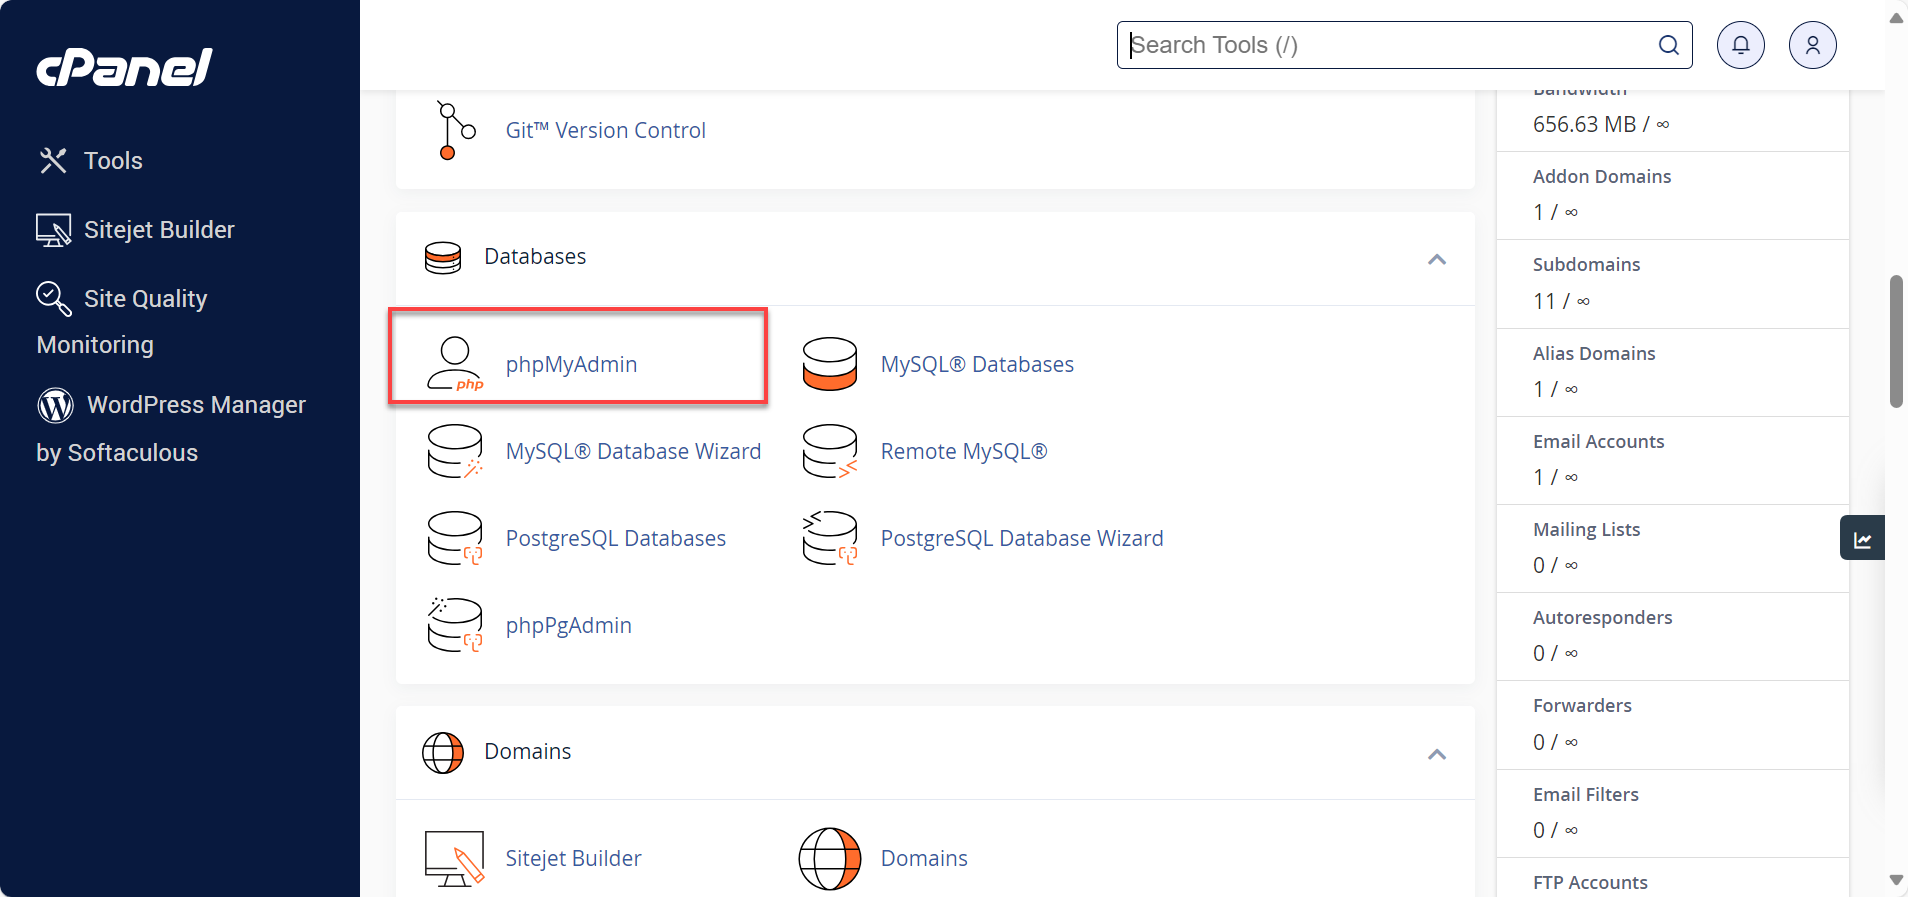Click the Domains section heading text

click(x=527, y=752)
